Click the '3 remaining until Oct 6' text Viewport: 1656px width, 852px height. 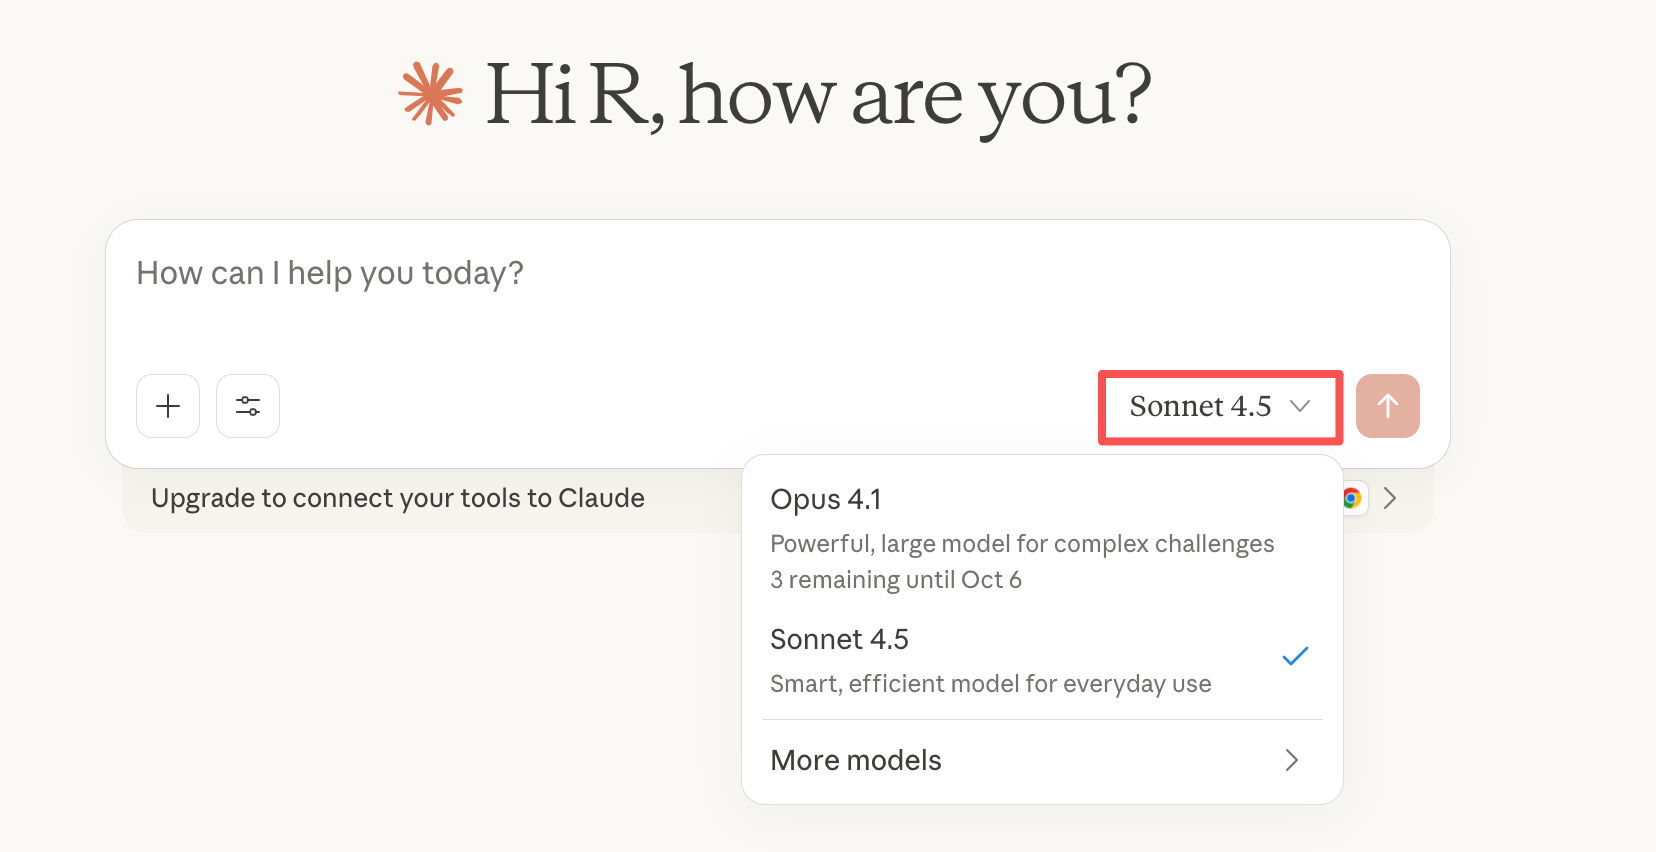(x=896, y=580)
